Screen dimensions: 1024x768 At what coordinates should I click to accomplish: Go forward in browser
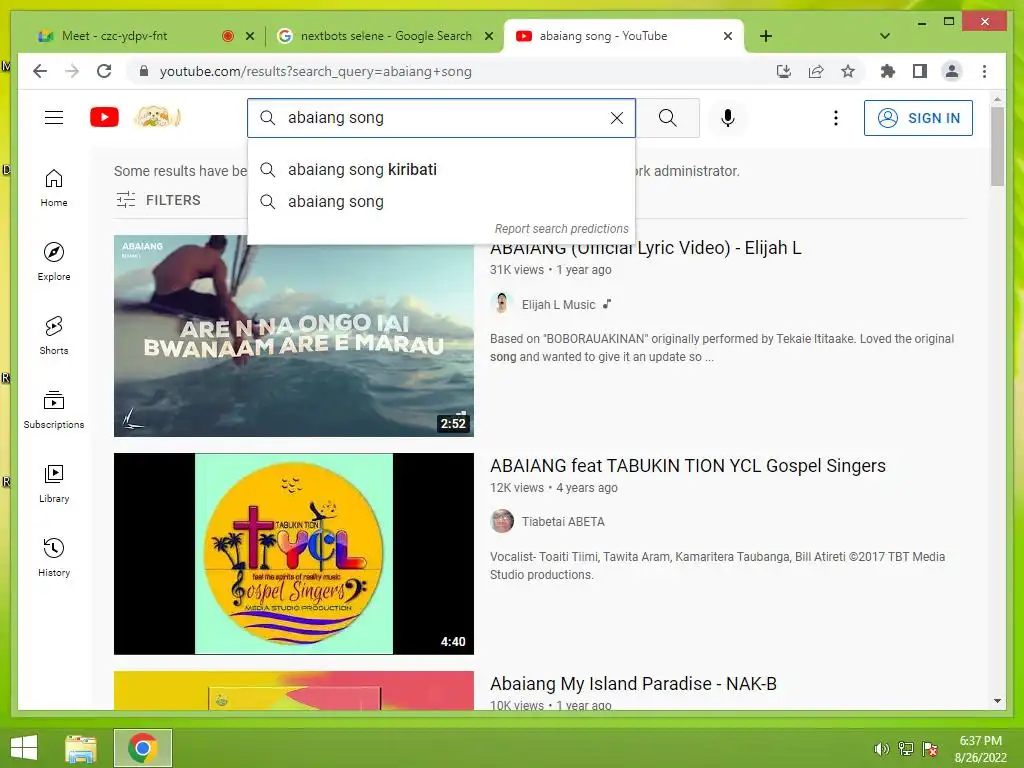72,71
